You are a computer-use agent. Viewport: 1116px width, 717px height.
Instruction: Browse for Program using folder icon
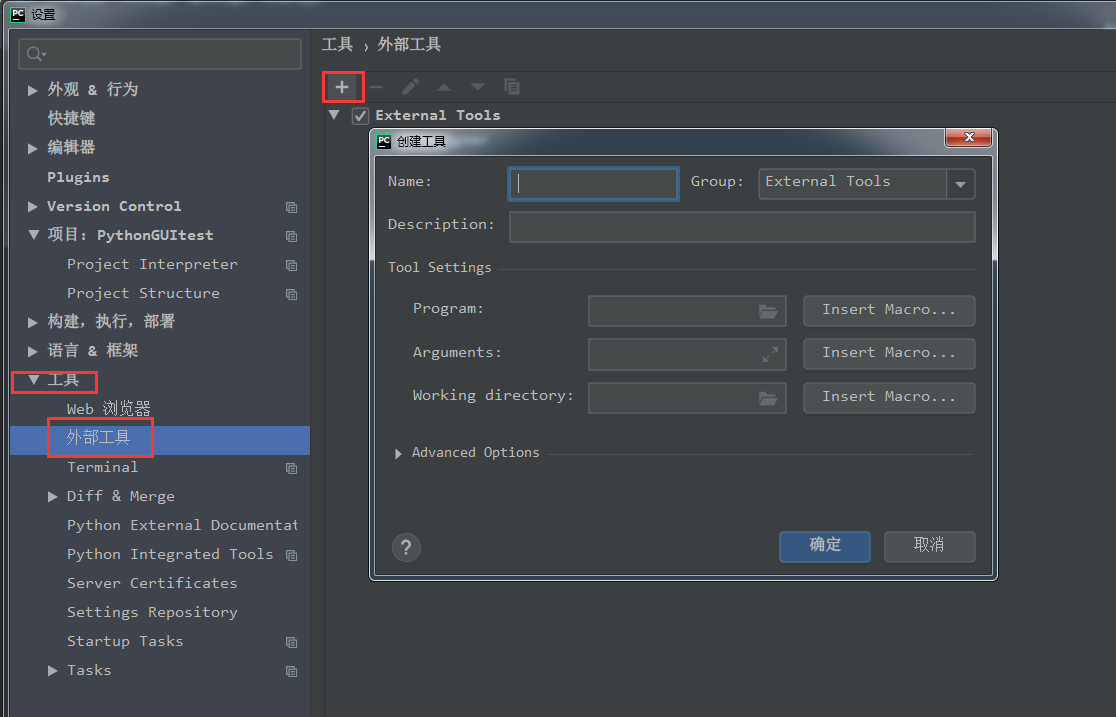(768, 311)
